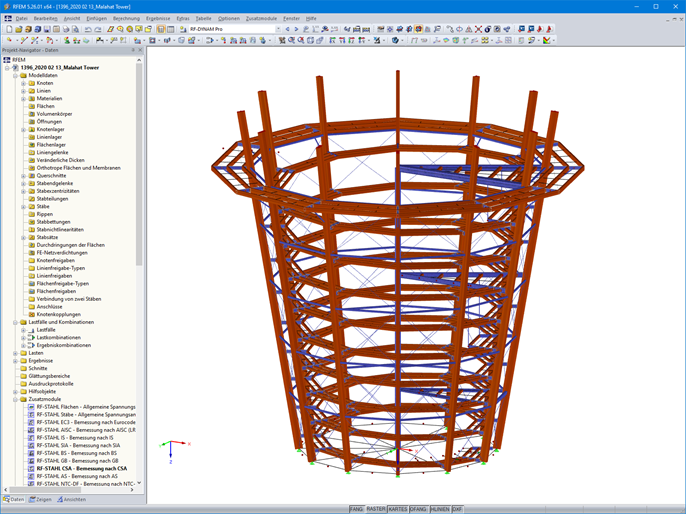Select the 1396_2020 02 13_Malahat Tower model node
This screenshot has height=514, width=686.
tap(60, 68)
